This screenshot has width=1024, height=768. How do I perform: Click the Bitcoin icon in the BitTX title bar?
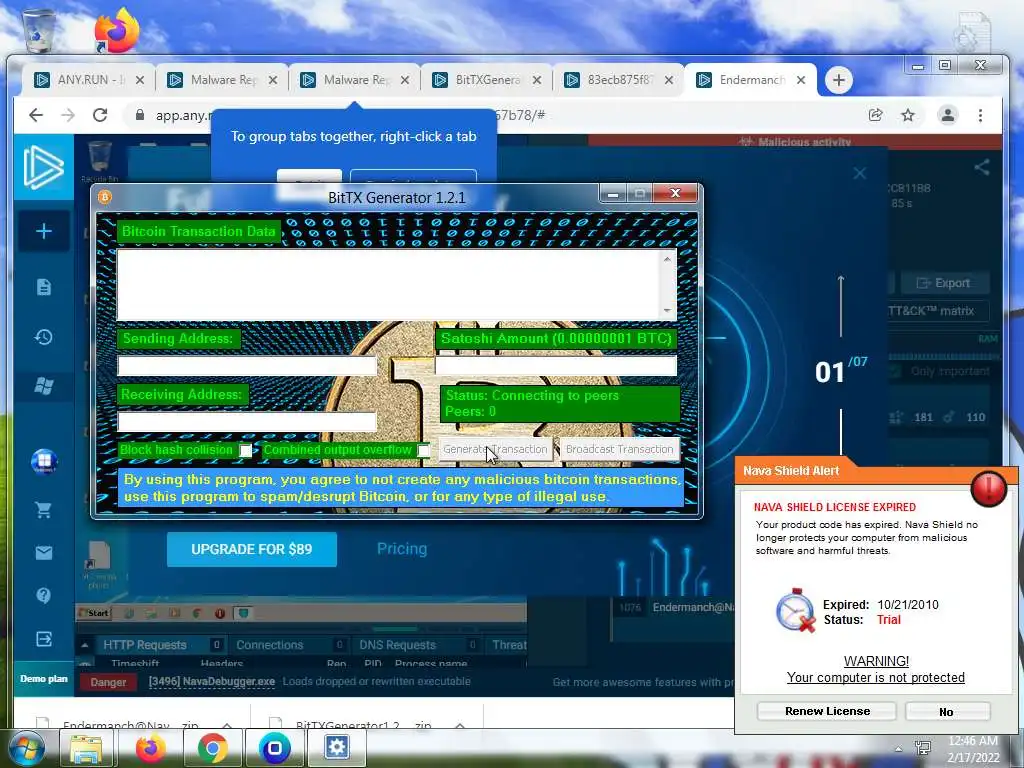pyautogui.click(x=104, y=197)
